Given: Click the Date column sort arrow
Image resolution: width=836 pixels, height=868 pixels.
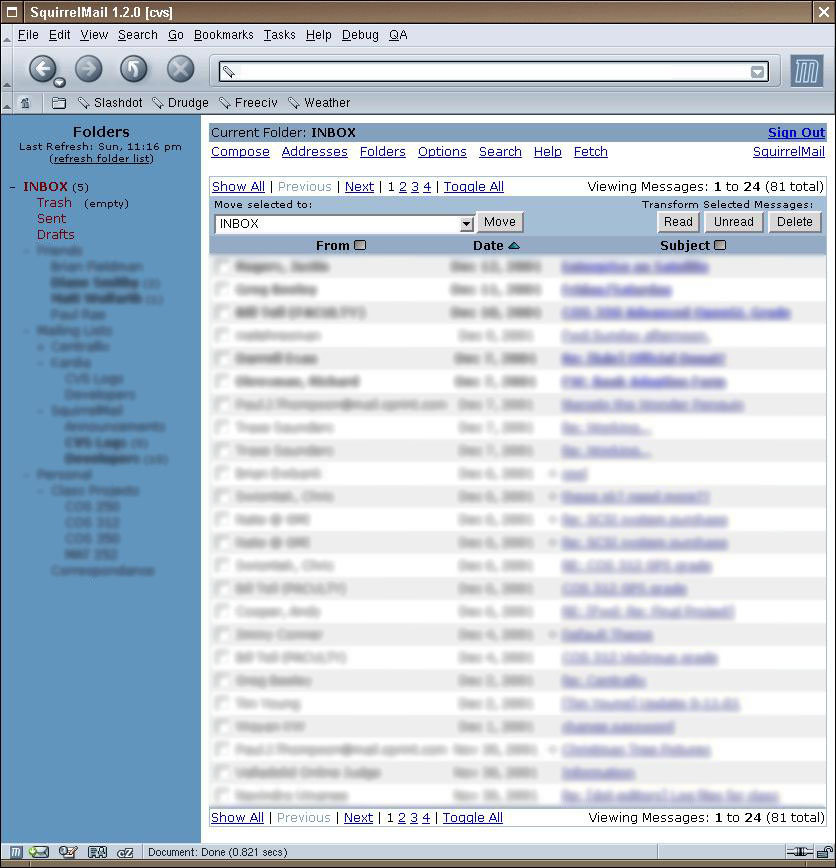Looking at the screenshot, I should click(514, 245).
